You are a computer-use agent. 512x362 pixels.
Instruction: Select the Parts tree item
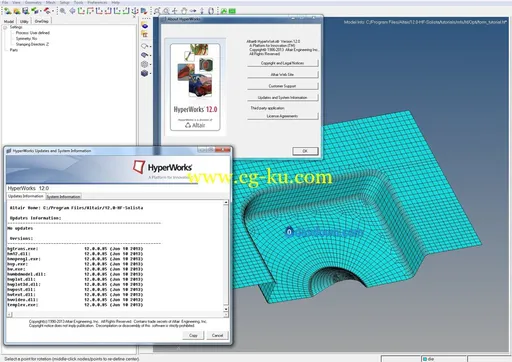tap(14, 50)
